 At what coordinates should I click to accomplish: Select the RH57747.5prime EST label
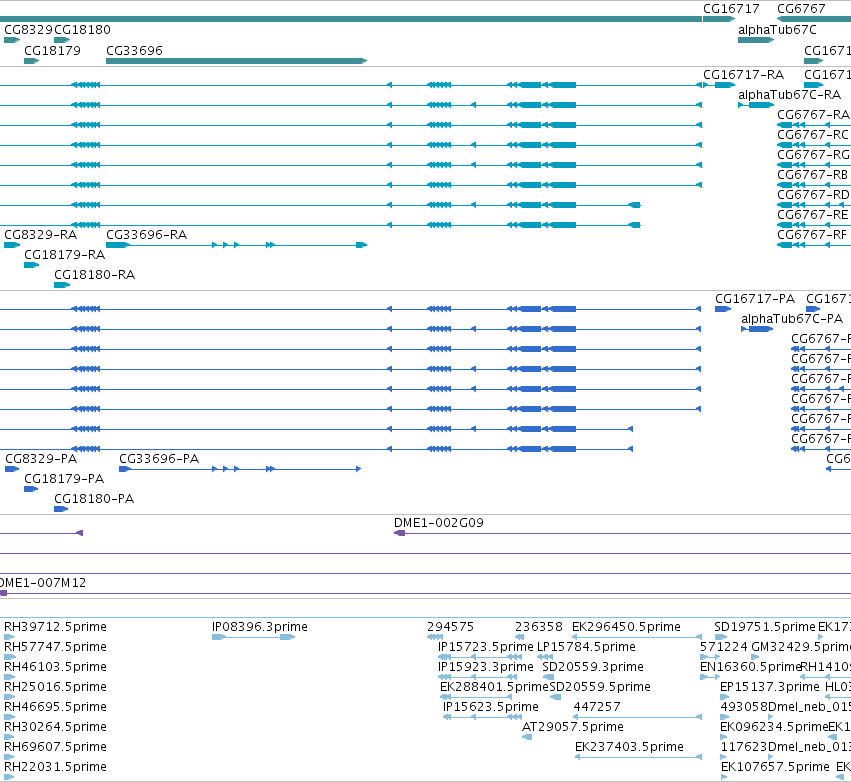55,647
